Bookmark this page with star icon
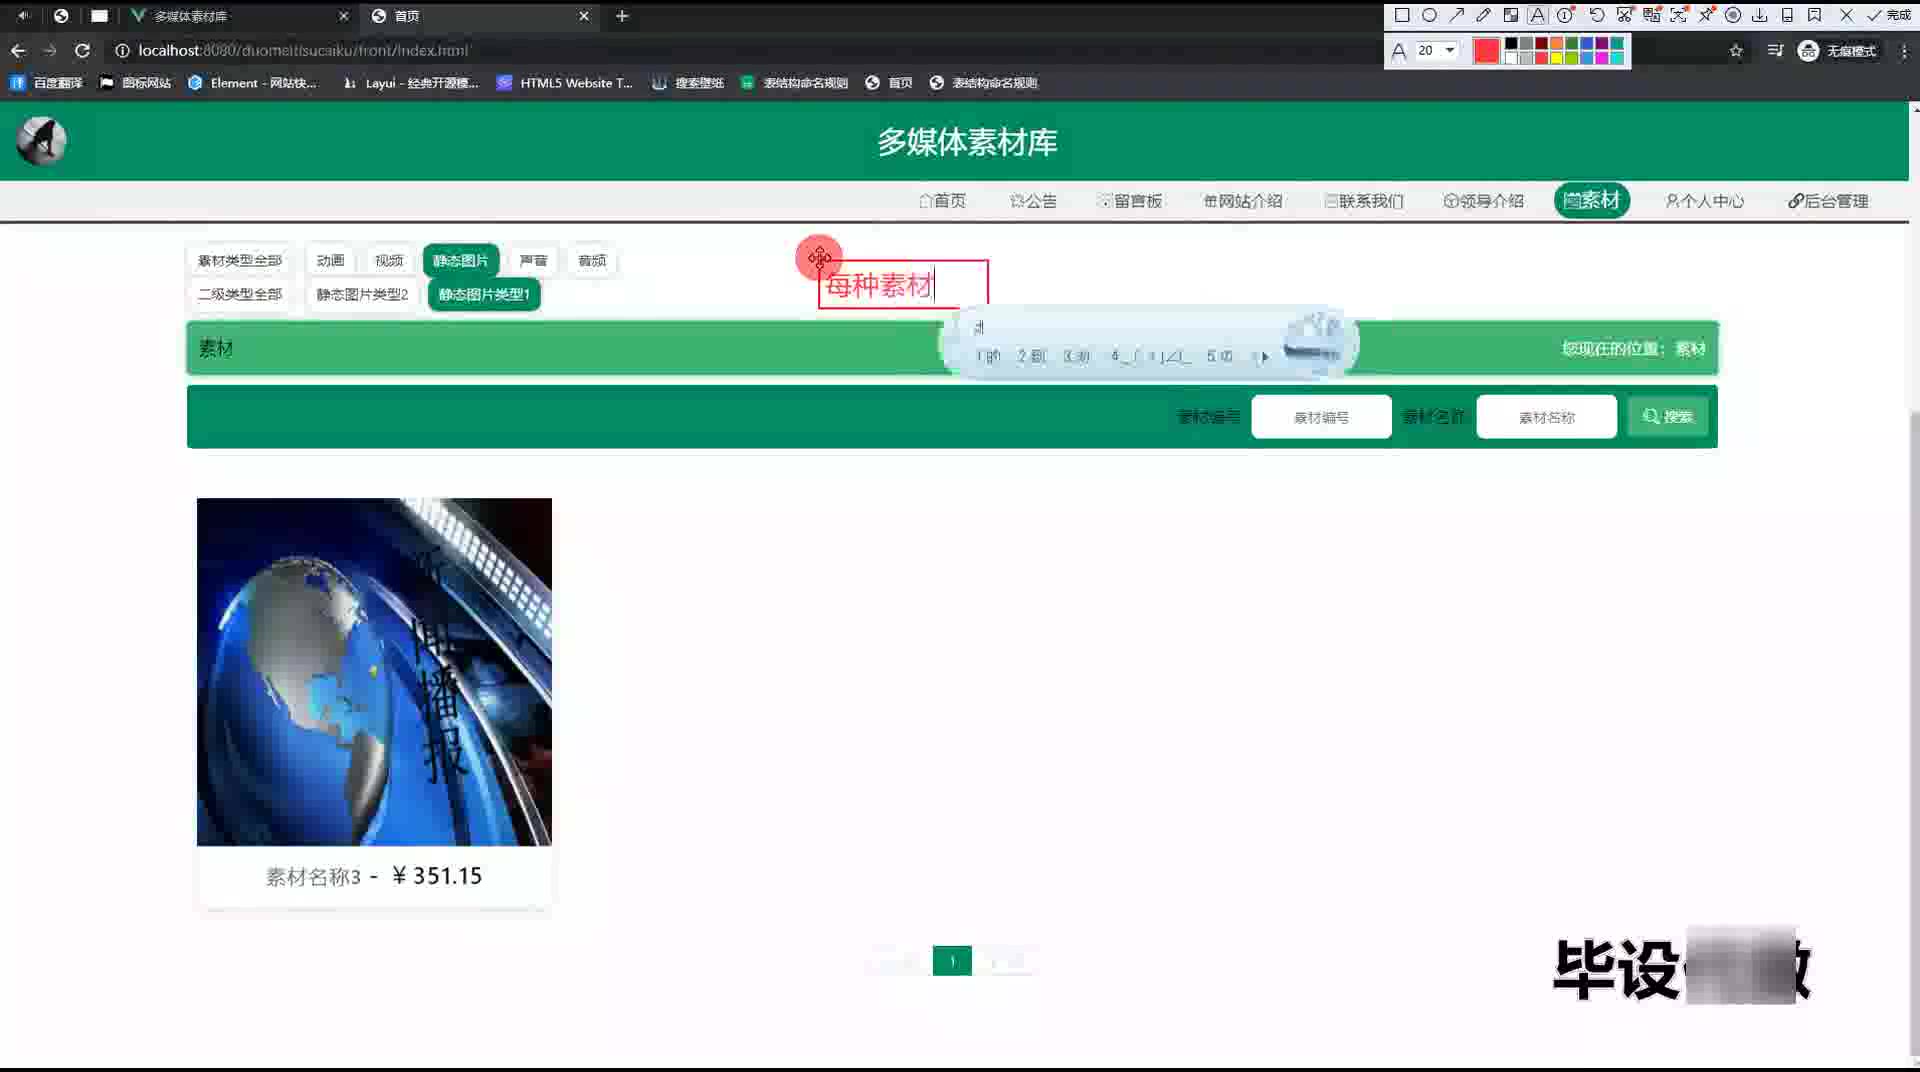Image resolution: width=1920 pixels, height=1072 pixels. [x=1736, y=50]
